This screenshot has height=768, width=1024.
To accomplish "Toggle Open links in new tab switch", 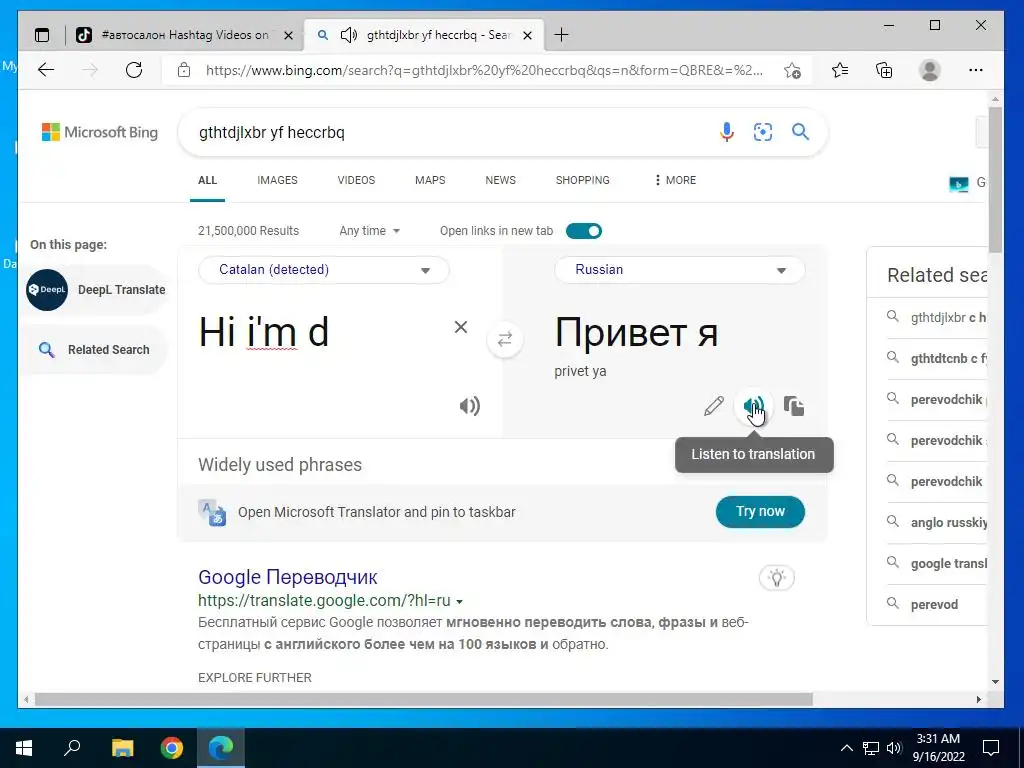I will pos(584,231).
